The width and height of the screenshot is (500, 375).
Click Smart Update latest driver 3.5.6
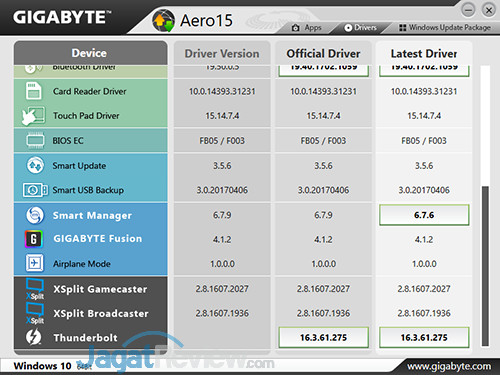click(424, 166)
